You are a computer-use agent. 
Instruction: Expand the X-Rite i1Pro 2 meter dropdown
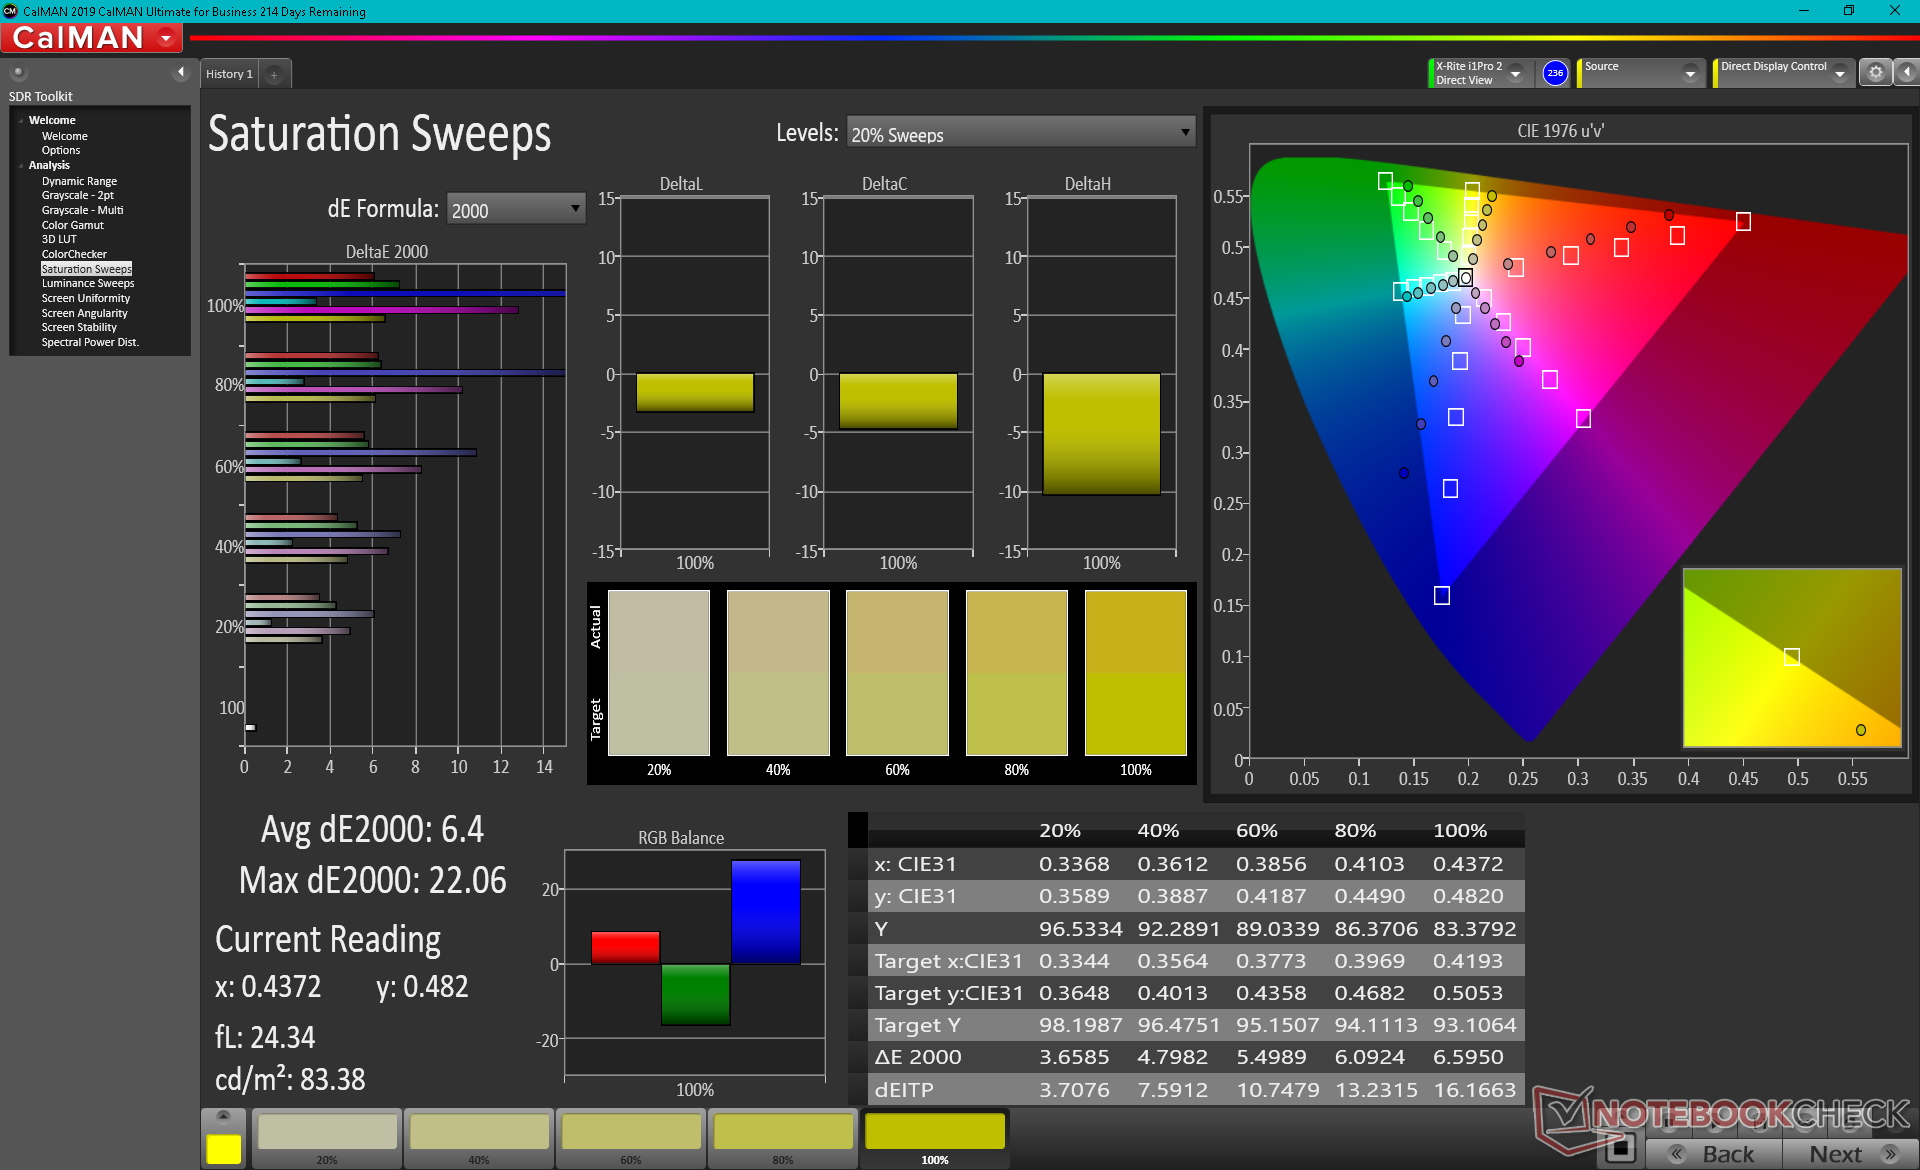coord(1516,73)
